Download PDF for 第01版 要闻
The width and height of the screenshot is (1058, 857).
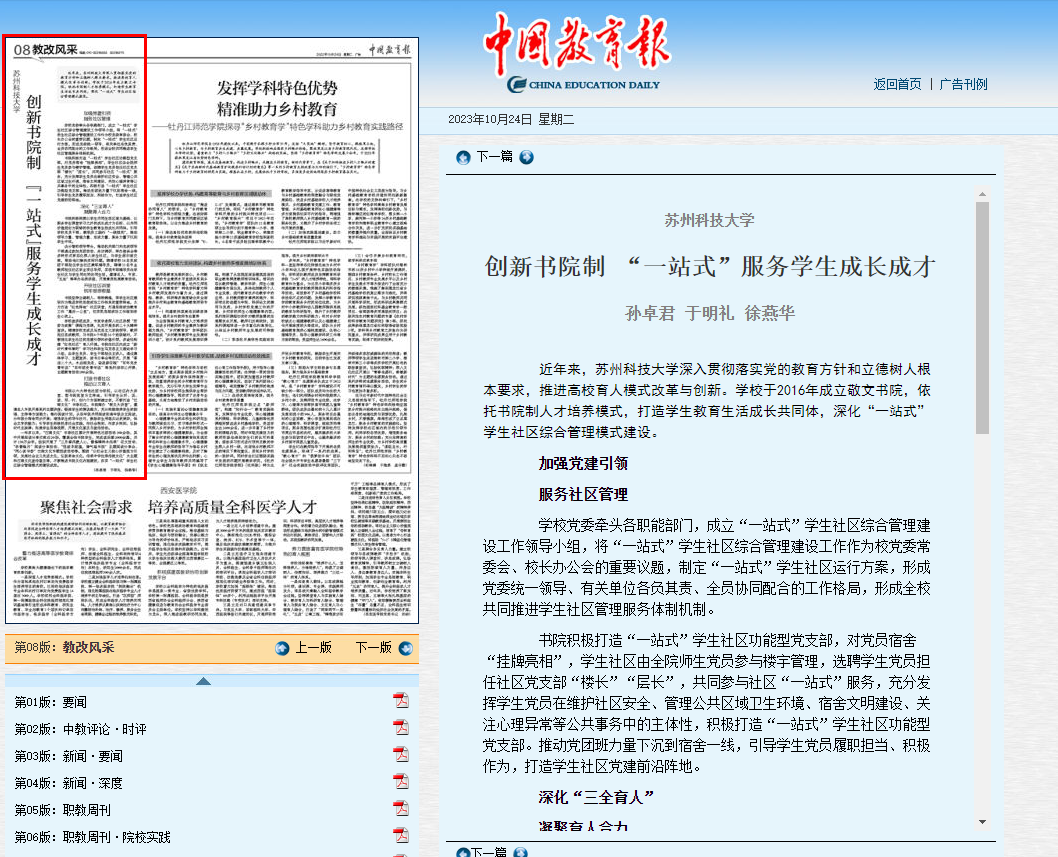[401, 701]
